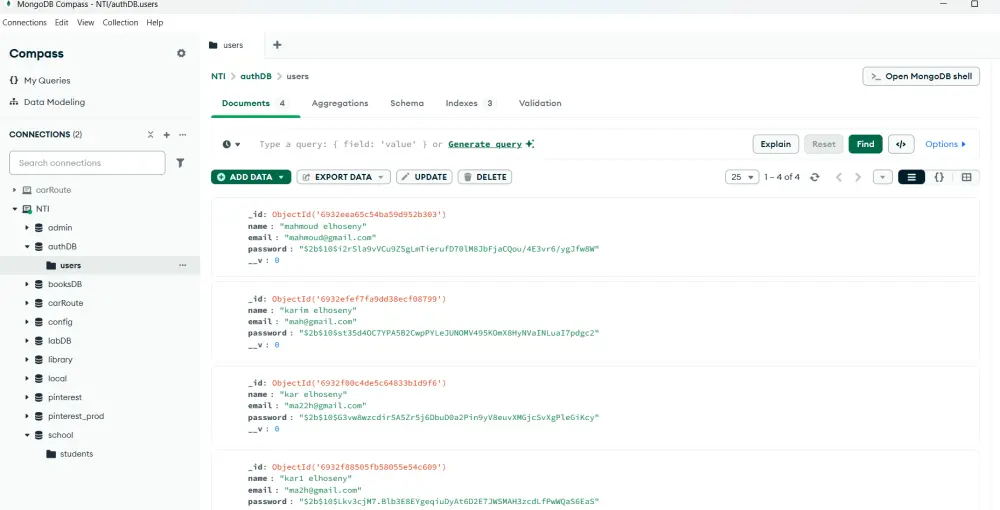This screenshot has height=510, width=1000.
Task: Collapse the authDB database
Action: point(27,247)
